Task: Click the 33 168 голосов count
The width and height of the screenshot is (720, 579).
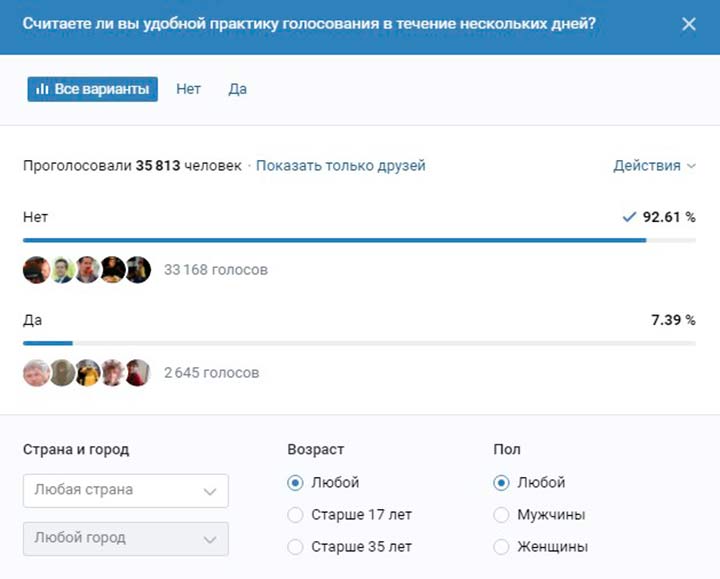Action: (216, 270)
